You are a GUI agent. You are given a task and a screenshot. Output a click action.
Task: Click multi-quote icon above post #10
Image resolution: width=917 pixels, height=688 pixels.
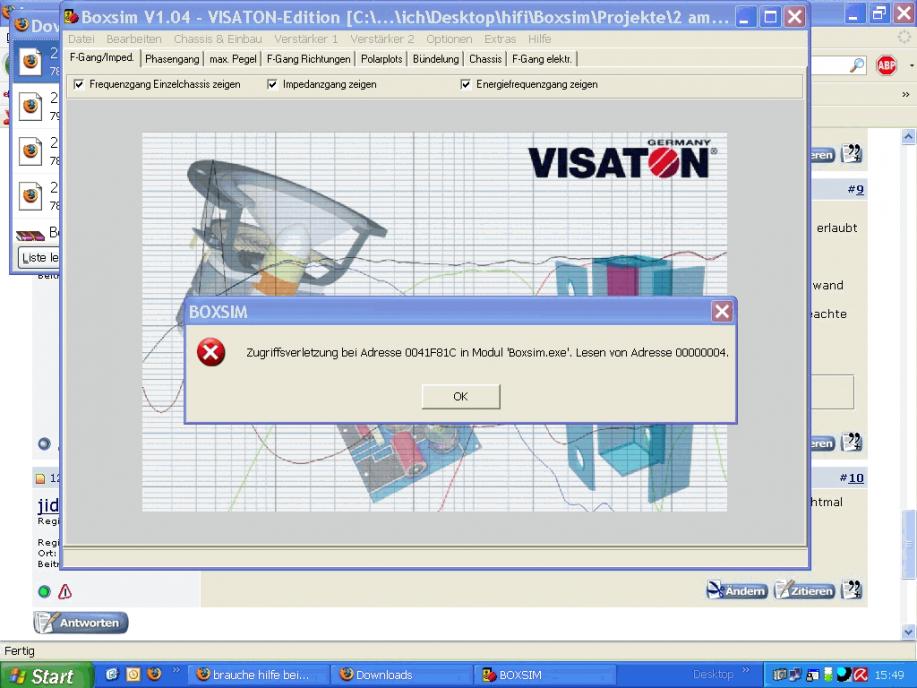[x=851, y=443]
